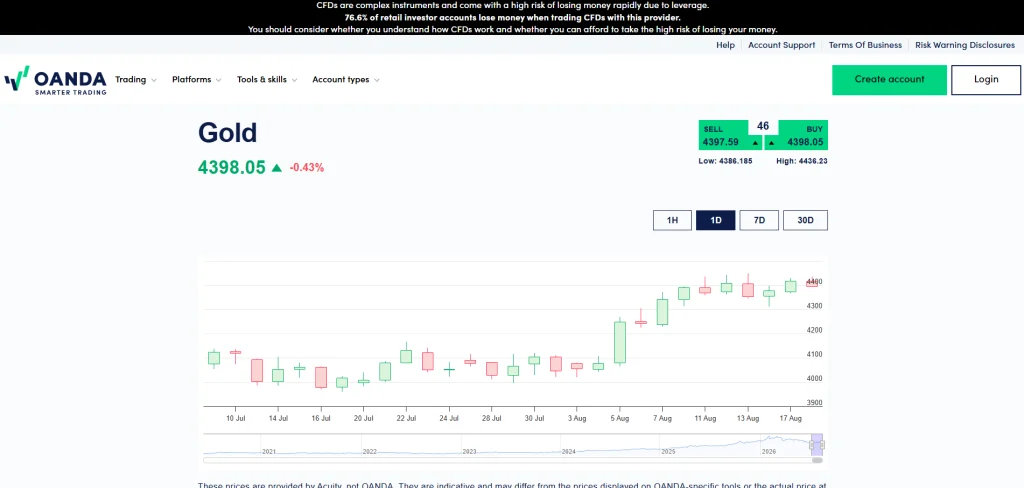Viewport: 1024px width, 488px height.
Task: Click the 2021 label in range navigator
Action: click(268, 451)
